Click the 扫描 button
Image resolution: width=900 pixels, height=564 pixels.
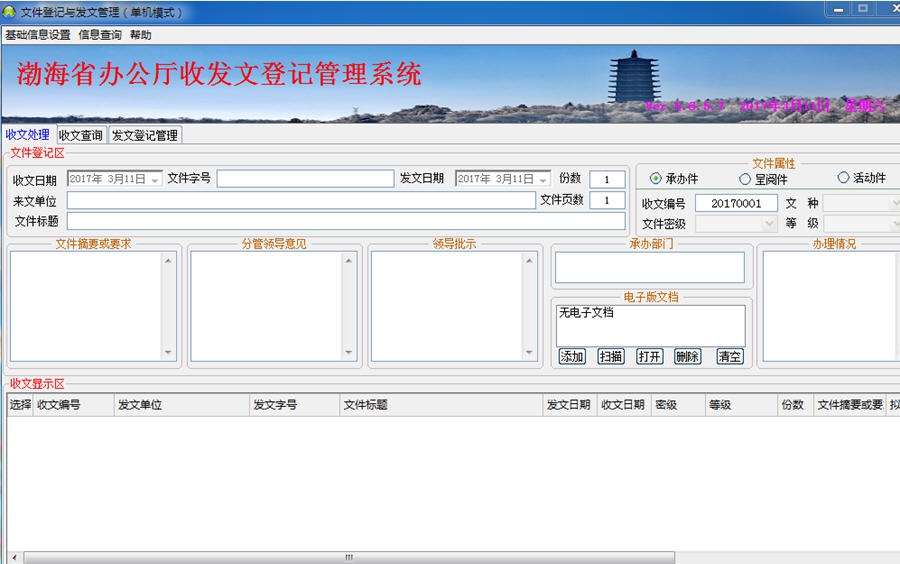click(611, 356)
